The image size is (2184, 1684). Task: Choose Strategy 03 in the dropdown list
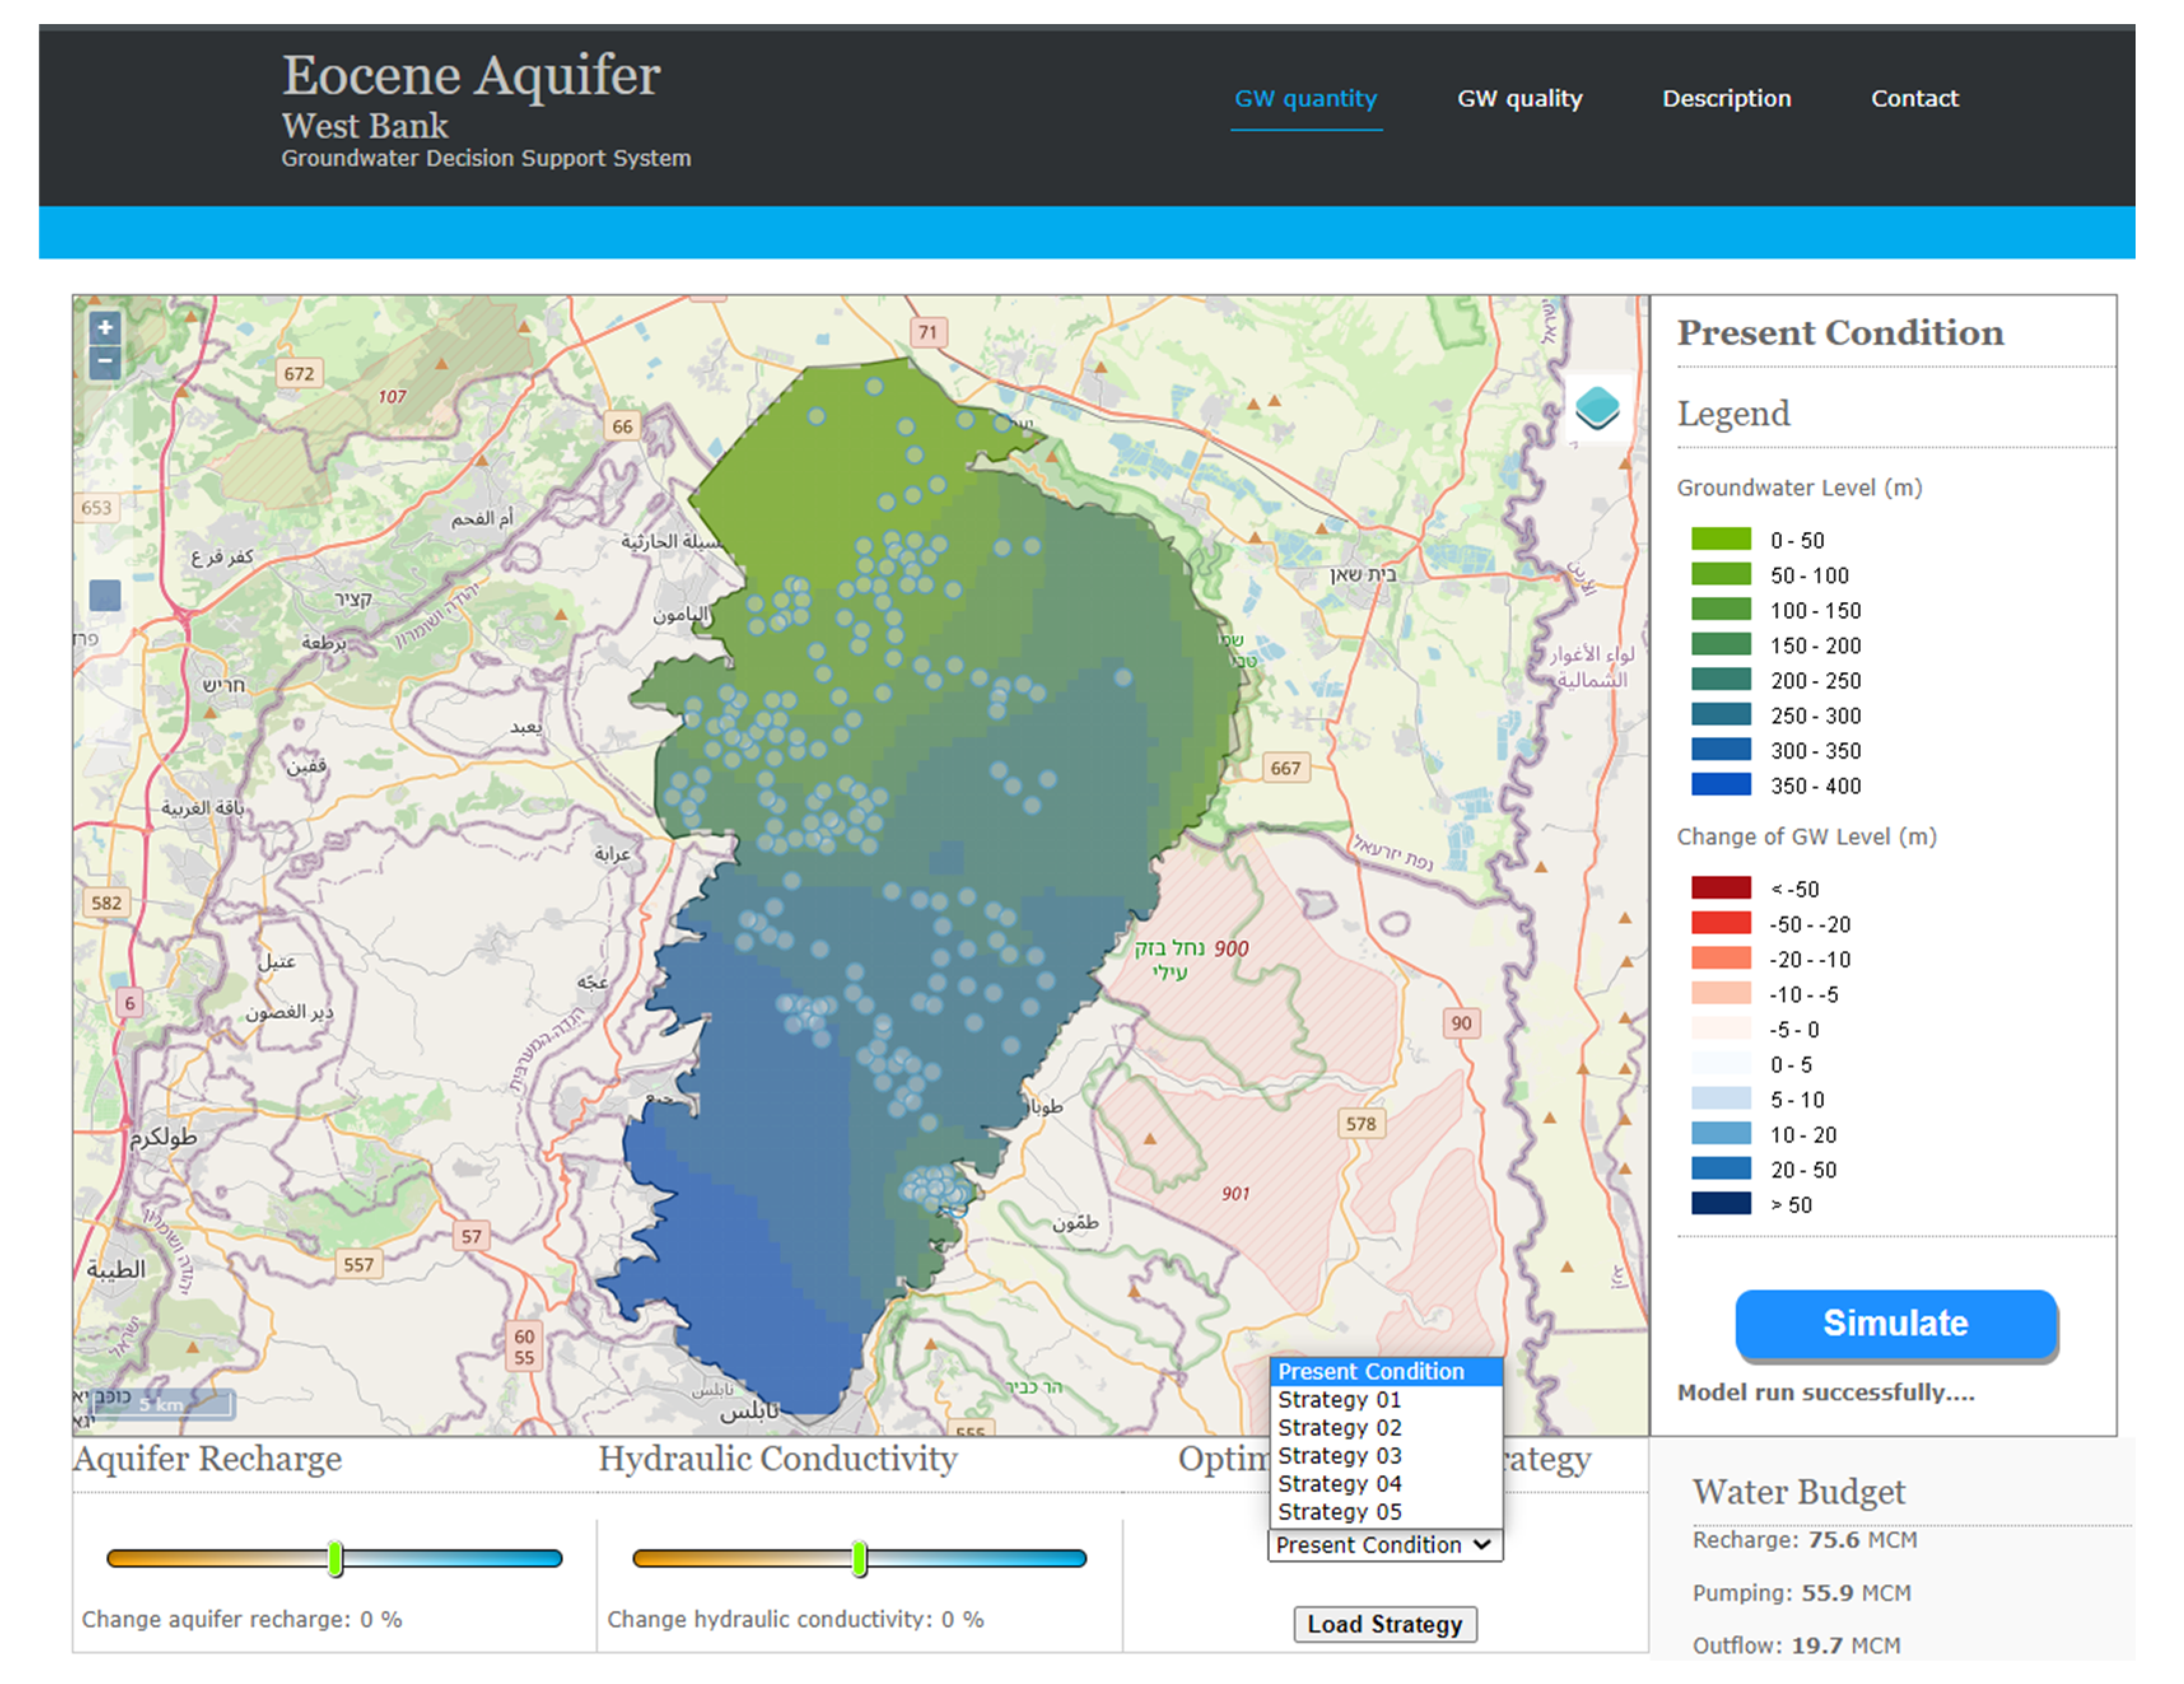point(1339,1456)
